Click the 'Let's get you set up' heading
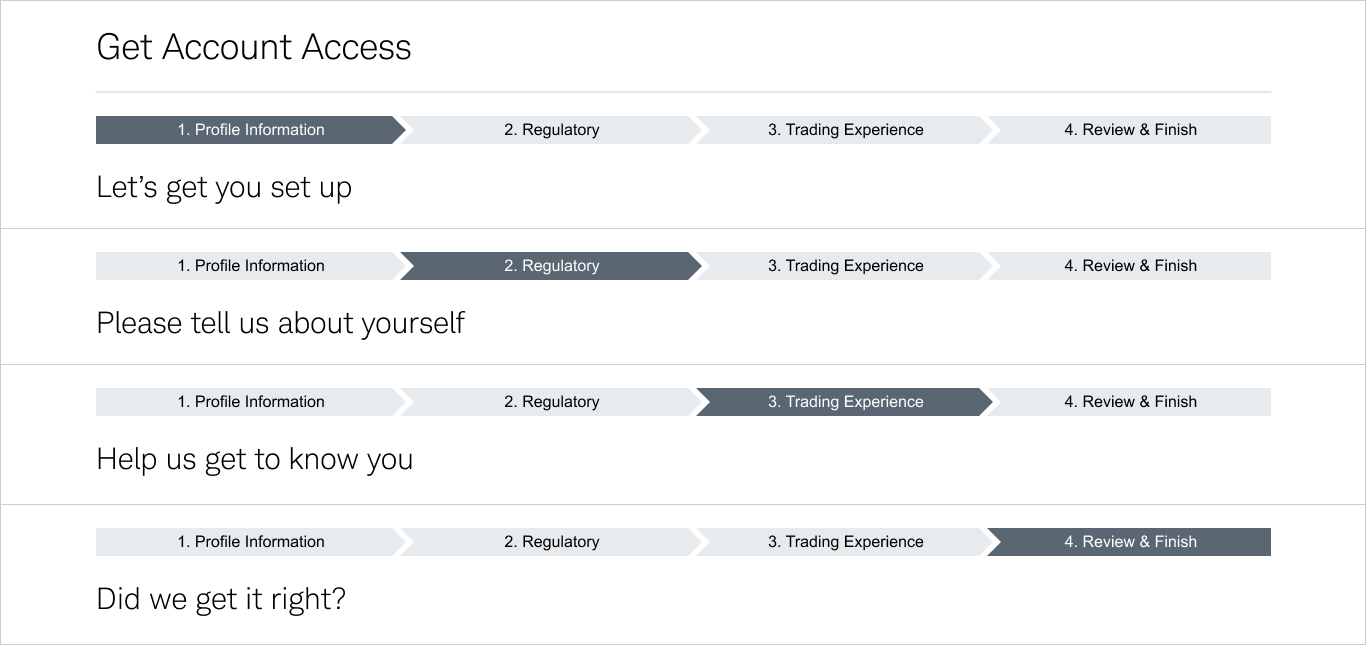Screen dimensions: 1366x645 223,188
